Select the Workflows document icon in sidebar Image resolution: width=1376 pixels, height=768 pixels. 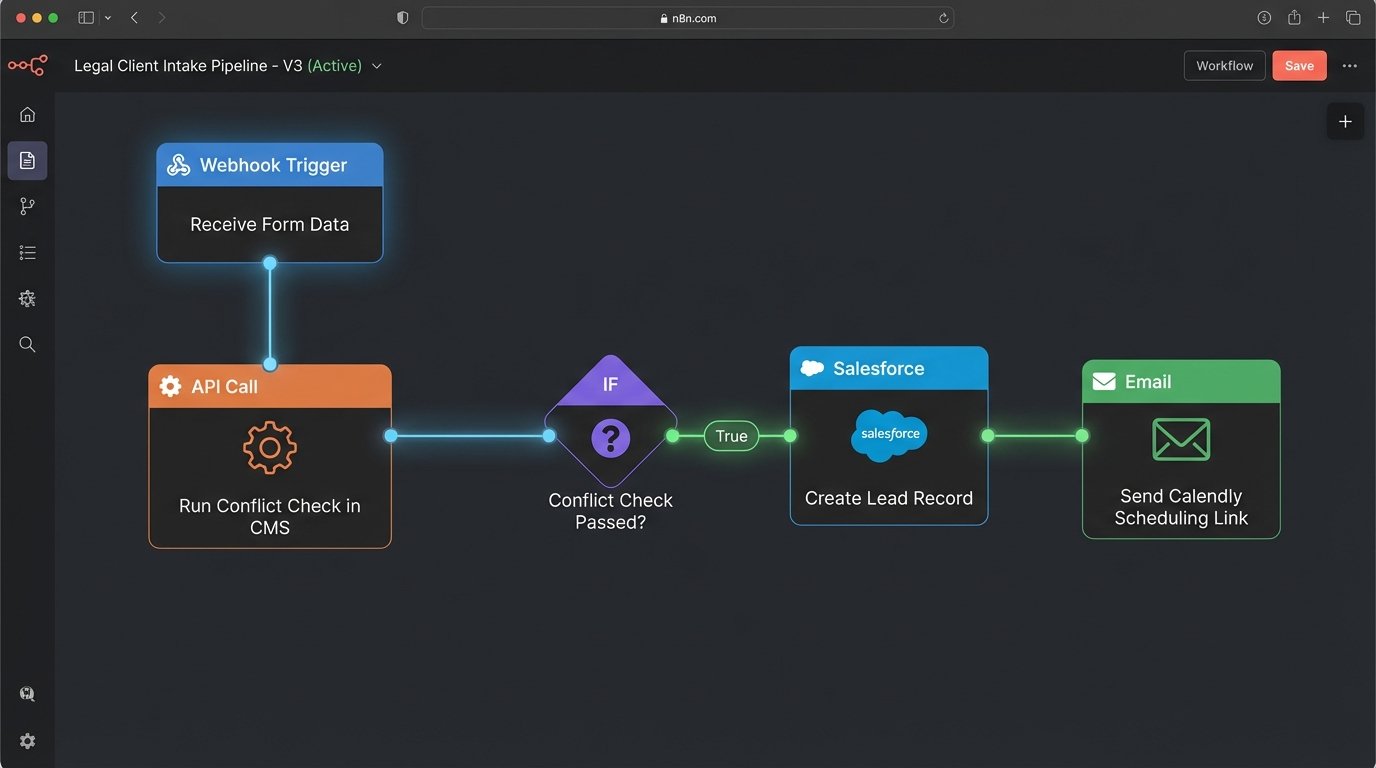click(27, 160)
